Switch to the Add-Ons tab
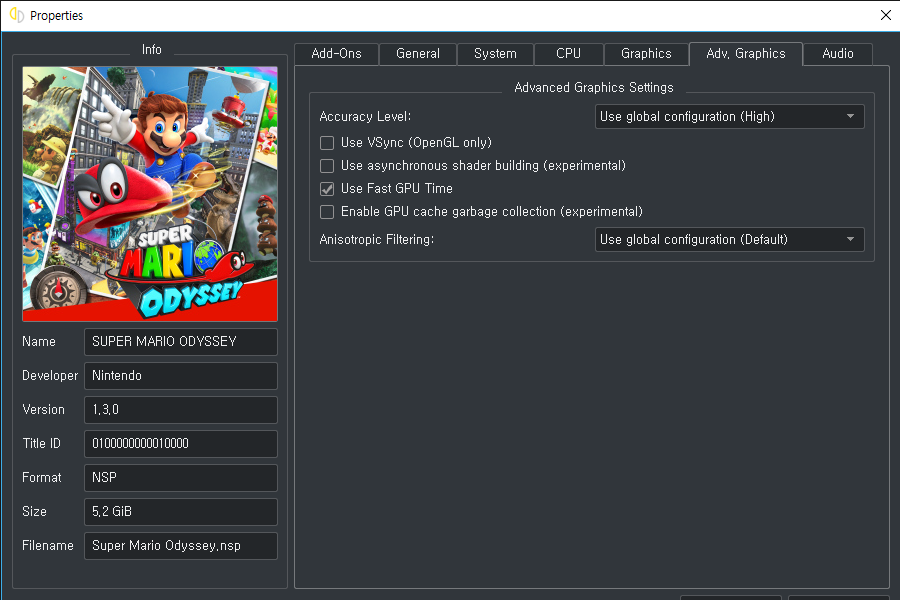The image size is (900, 600). [336, 54]
